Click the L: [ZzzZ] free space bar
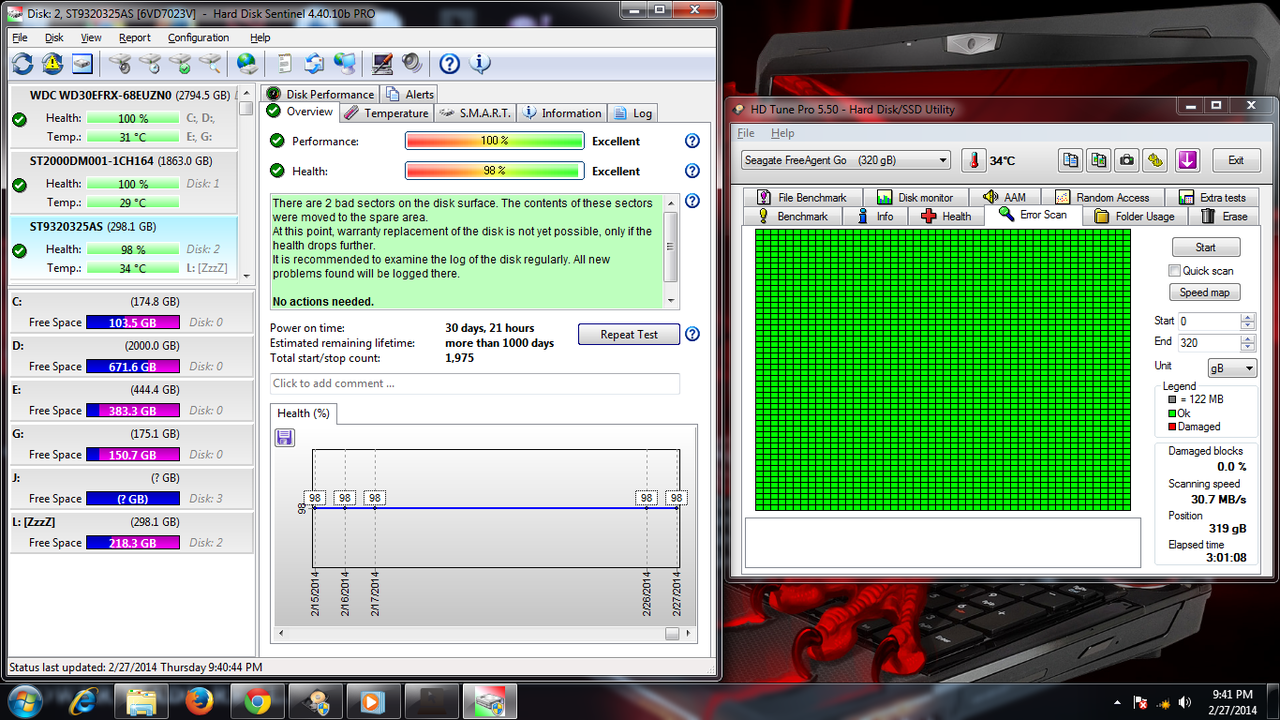Viewport: 1280px width, 720px height. (x=133, y=542)
